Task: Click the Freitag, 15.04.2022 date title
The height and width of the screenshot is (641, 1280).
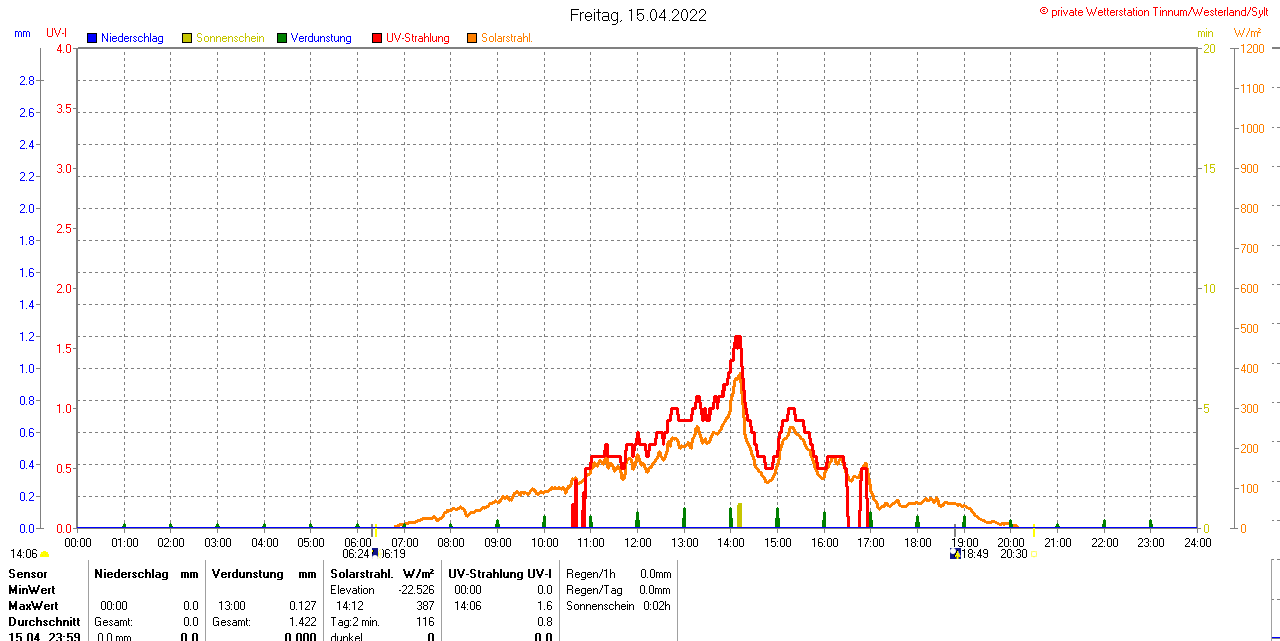Action: tap(638, 15)
